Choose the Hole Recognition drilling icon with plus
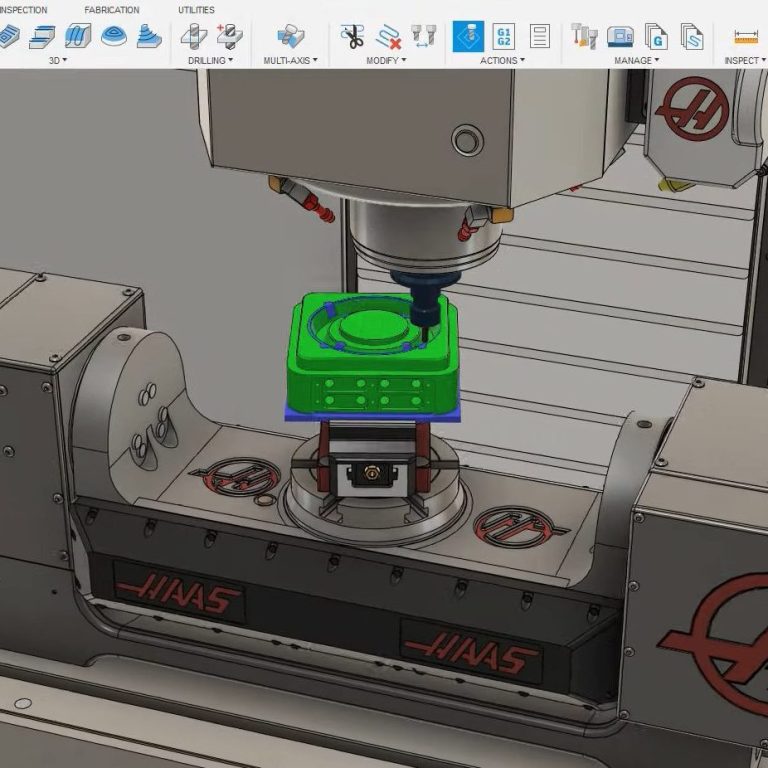Screen dimensions: 768x768 229,36
